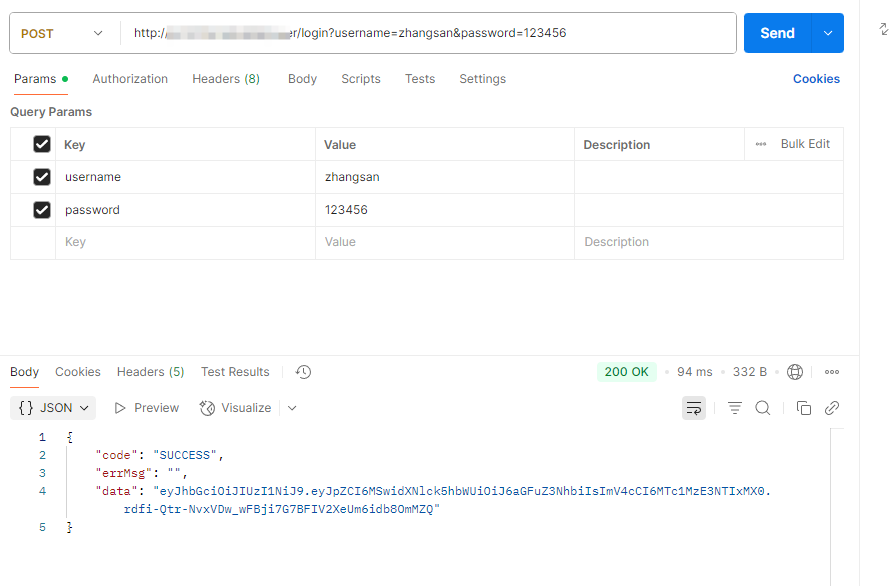
Task: Click response line number 4
Action: (x=42, y=491)
